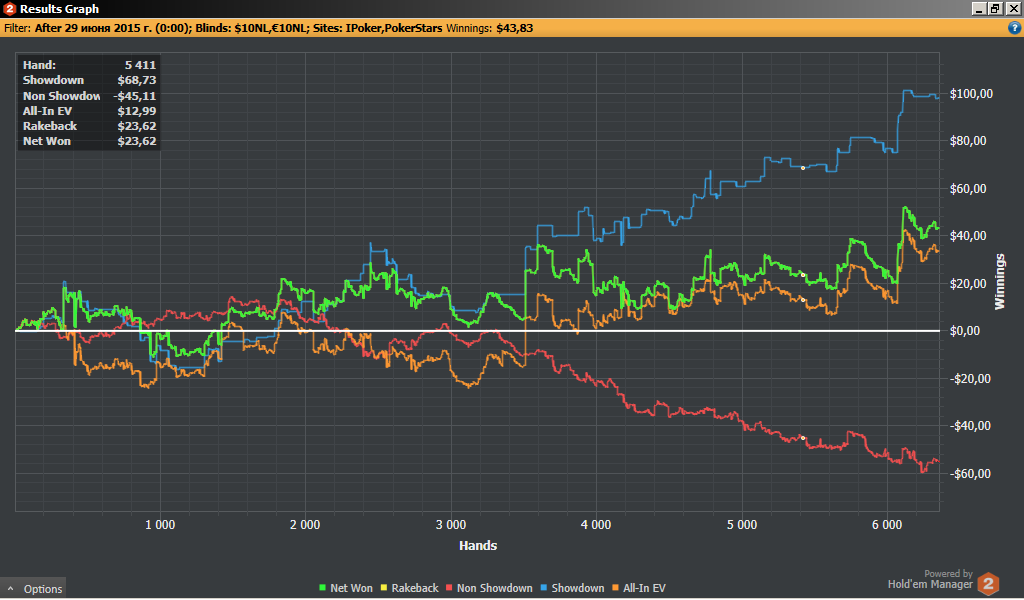Click the -$20,00 y-axis label
Screen dimensions: 1024x600
(x=970, y=379)
